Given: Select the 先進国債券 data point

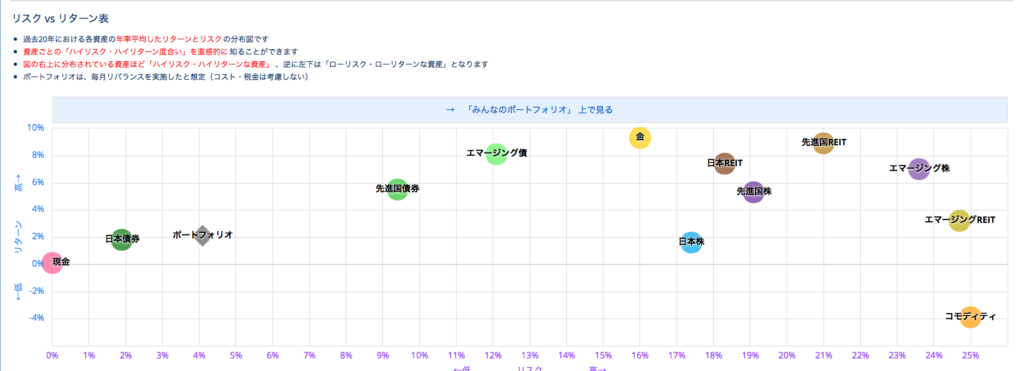Looking at the screenshot, I should tap(397, 189).
